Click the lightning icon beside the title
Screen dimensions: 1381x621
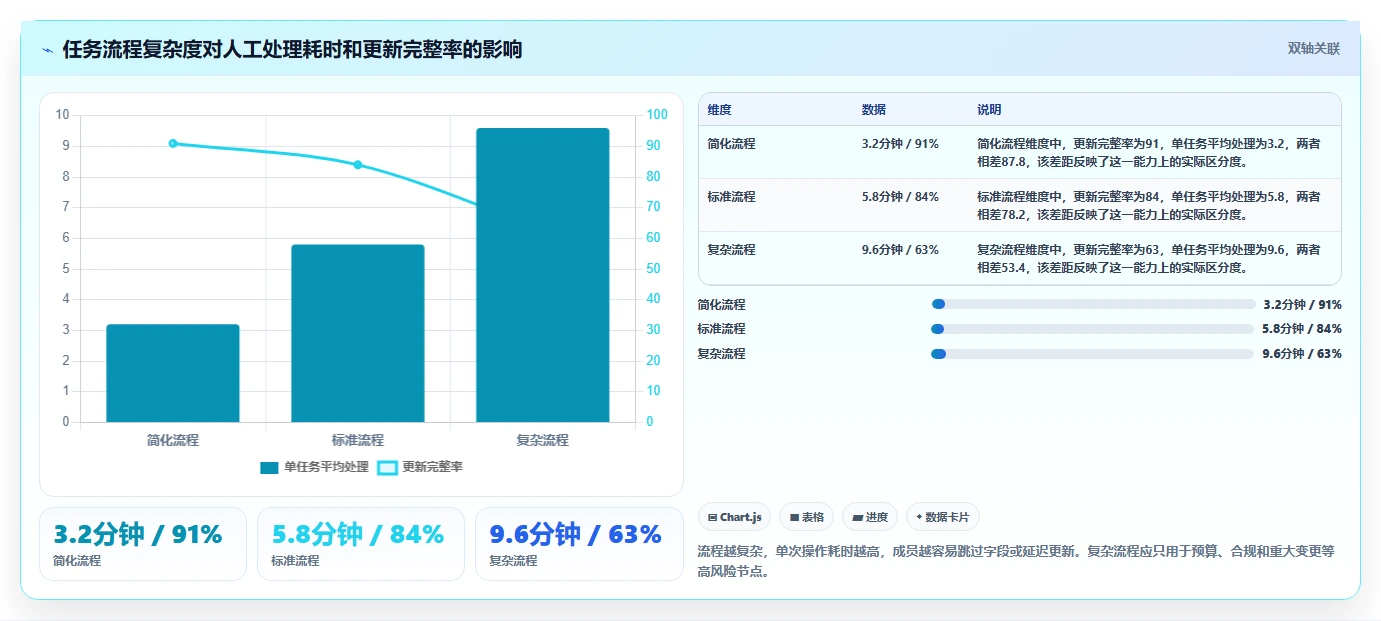[47, 50]
